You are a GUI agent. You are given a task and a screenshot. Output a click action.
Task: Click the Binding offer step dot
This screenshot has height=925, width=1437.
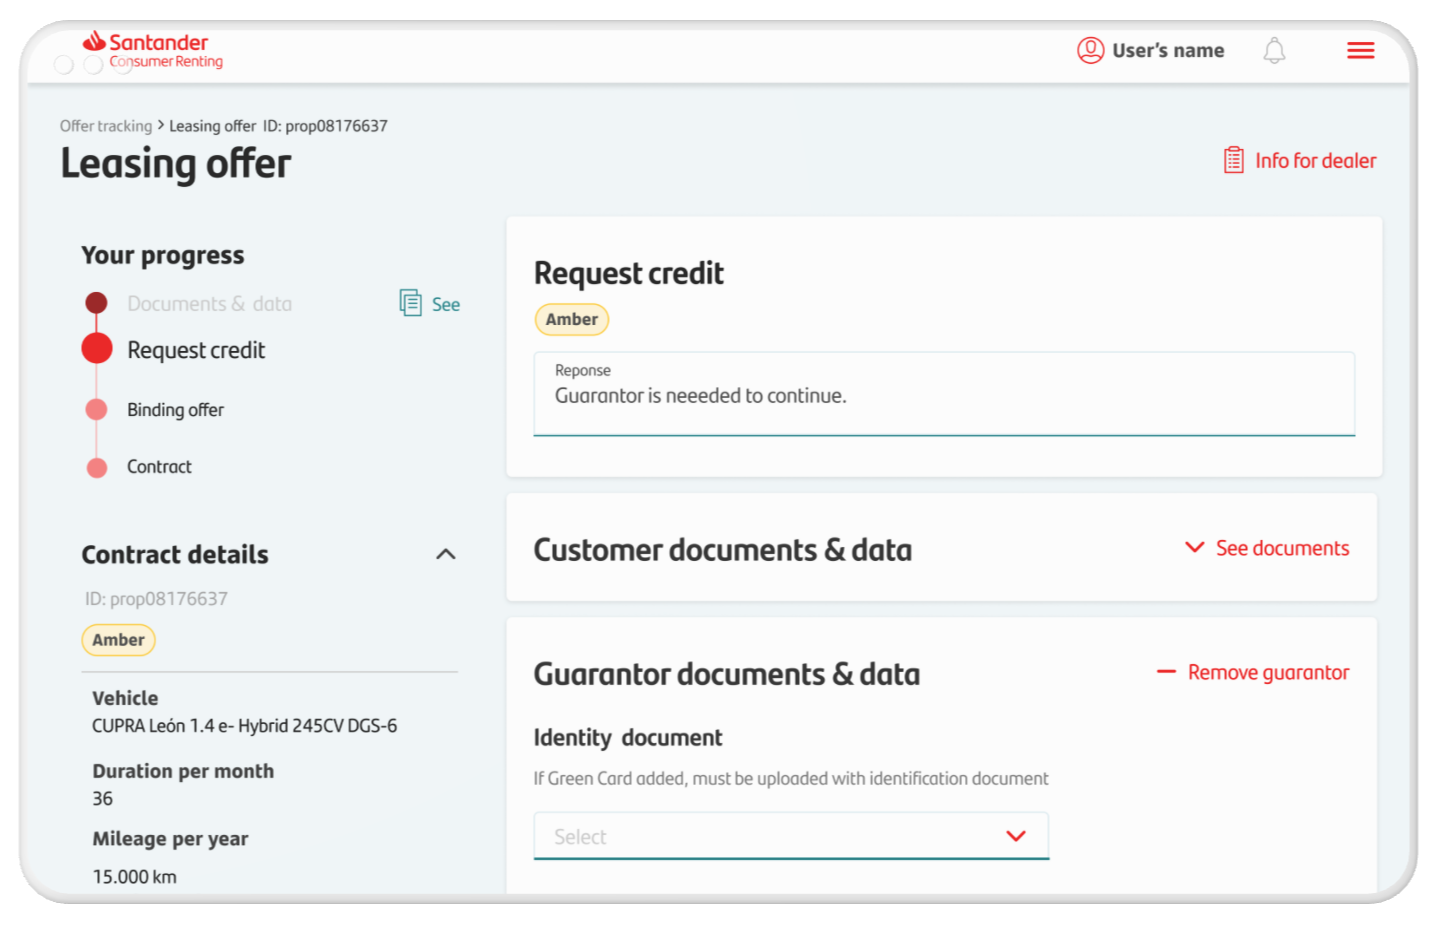click(x=96, y=409)
